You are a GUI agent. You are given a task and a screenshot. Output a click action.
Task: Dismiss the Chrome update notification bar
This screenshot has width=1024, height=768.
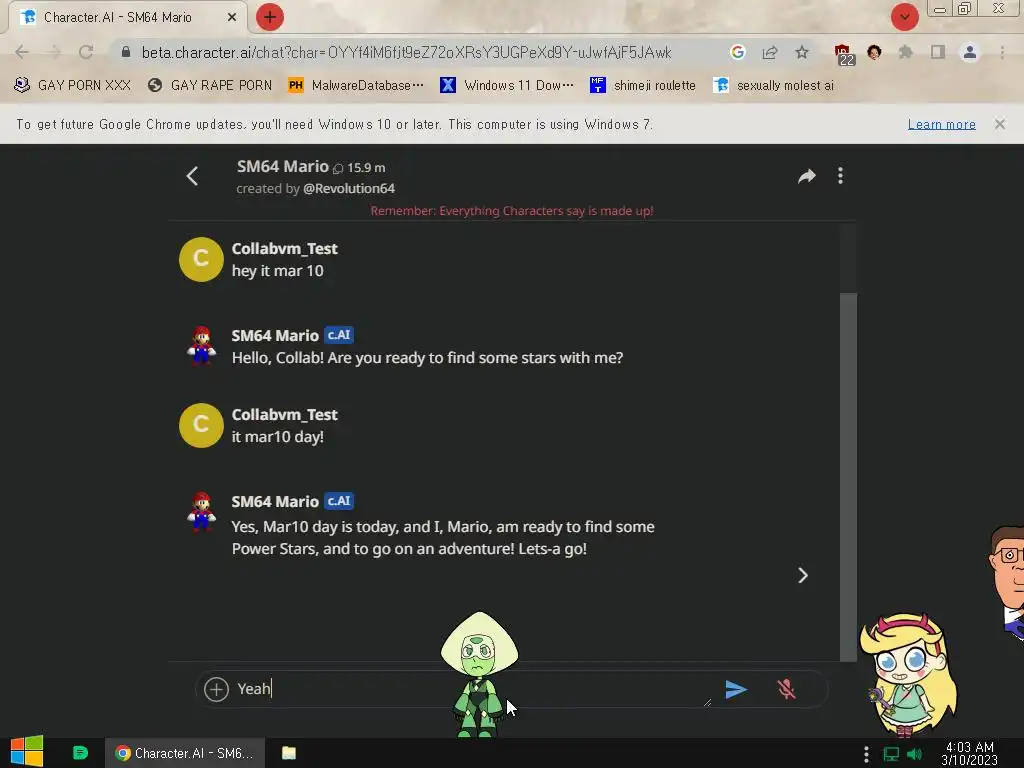click(999, 124)
